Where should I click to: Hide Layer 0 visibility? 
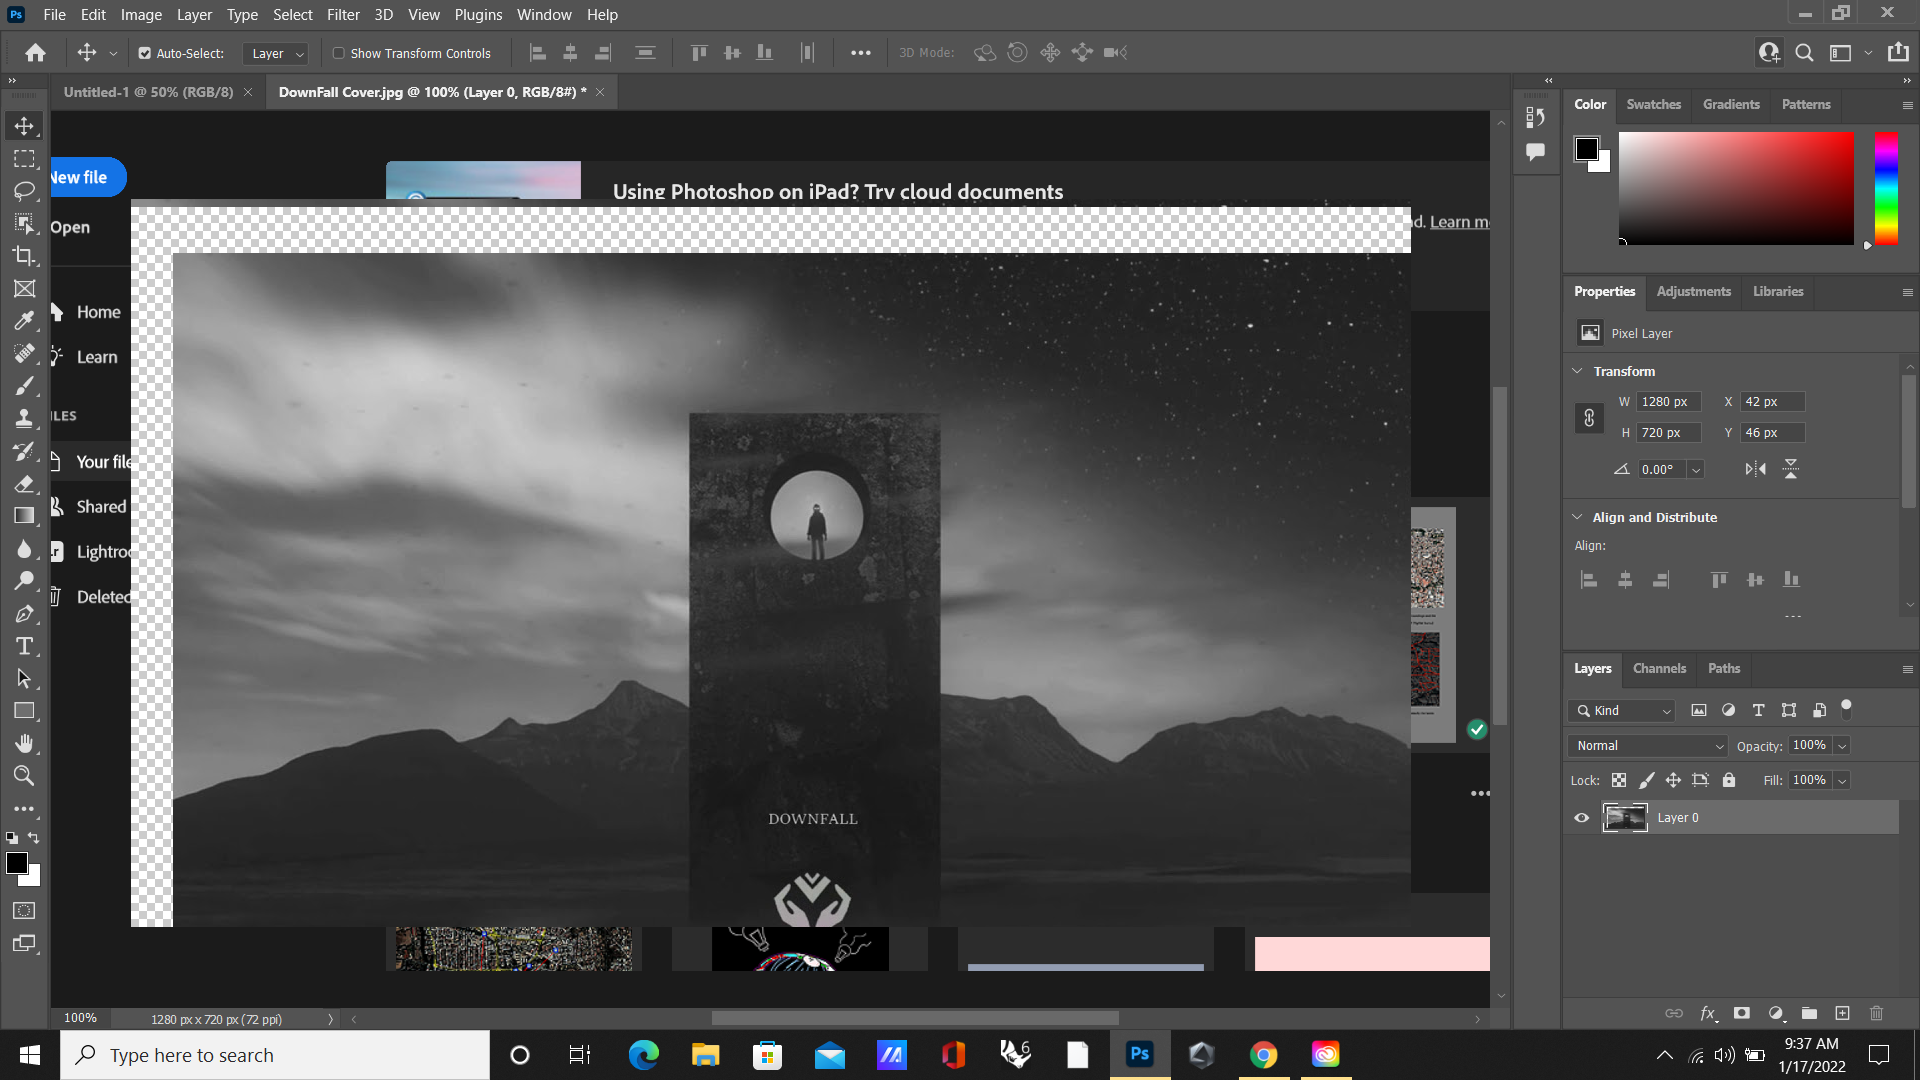pos(1580,817)
